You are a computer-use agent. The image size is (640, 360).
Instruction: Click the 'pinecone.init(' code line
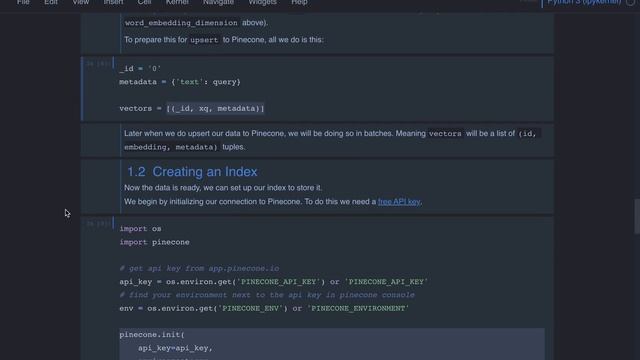152,335
